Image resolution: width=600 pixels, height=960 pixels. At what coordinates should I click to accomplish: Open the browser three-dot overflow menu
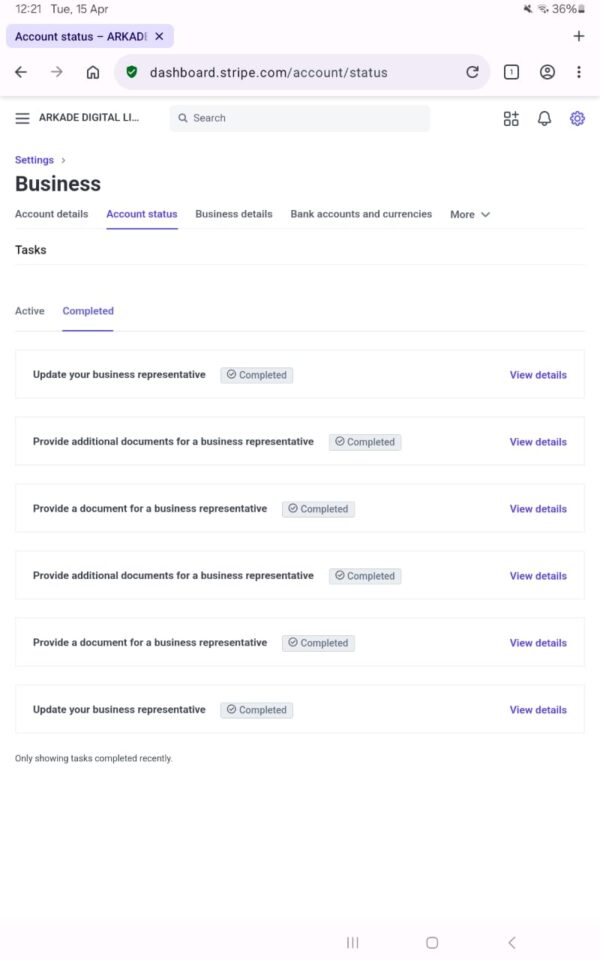click(579, 72)
